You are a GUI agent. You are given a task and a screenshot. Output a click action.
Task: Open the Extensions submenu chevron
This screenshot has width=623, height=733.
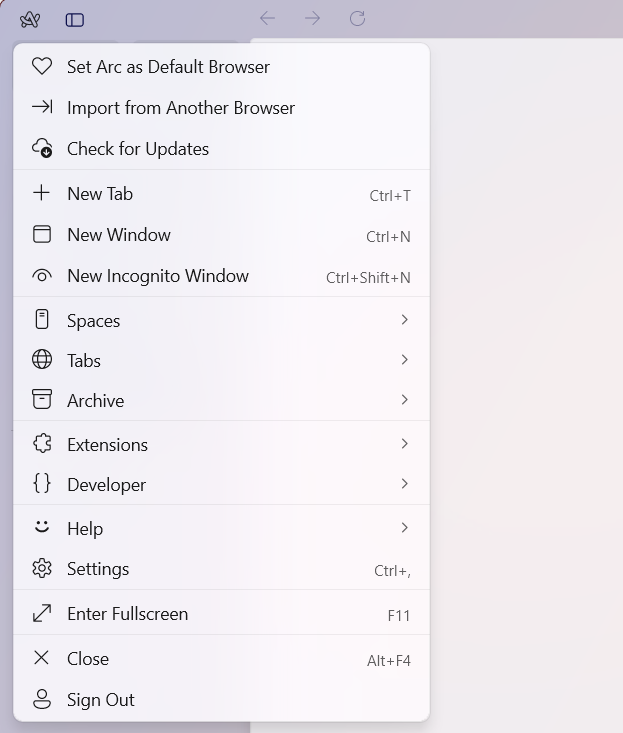[404, 444]
